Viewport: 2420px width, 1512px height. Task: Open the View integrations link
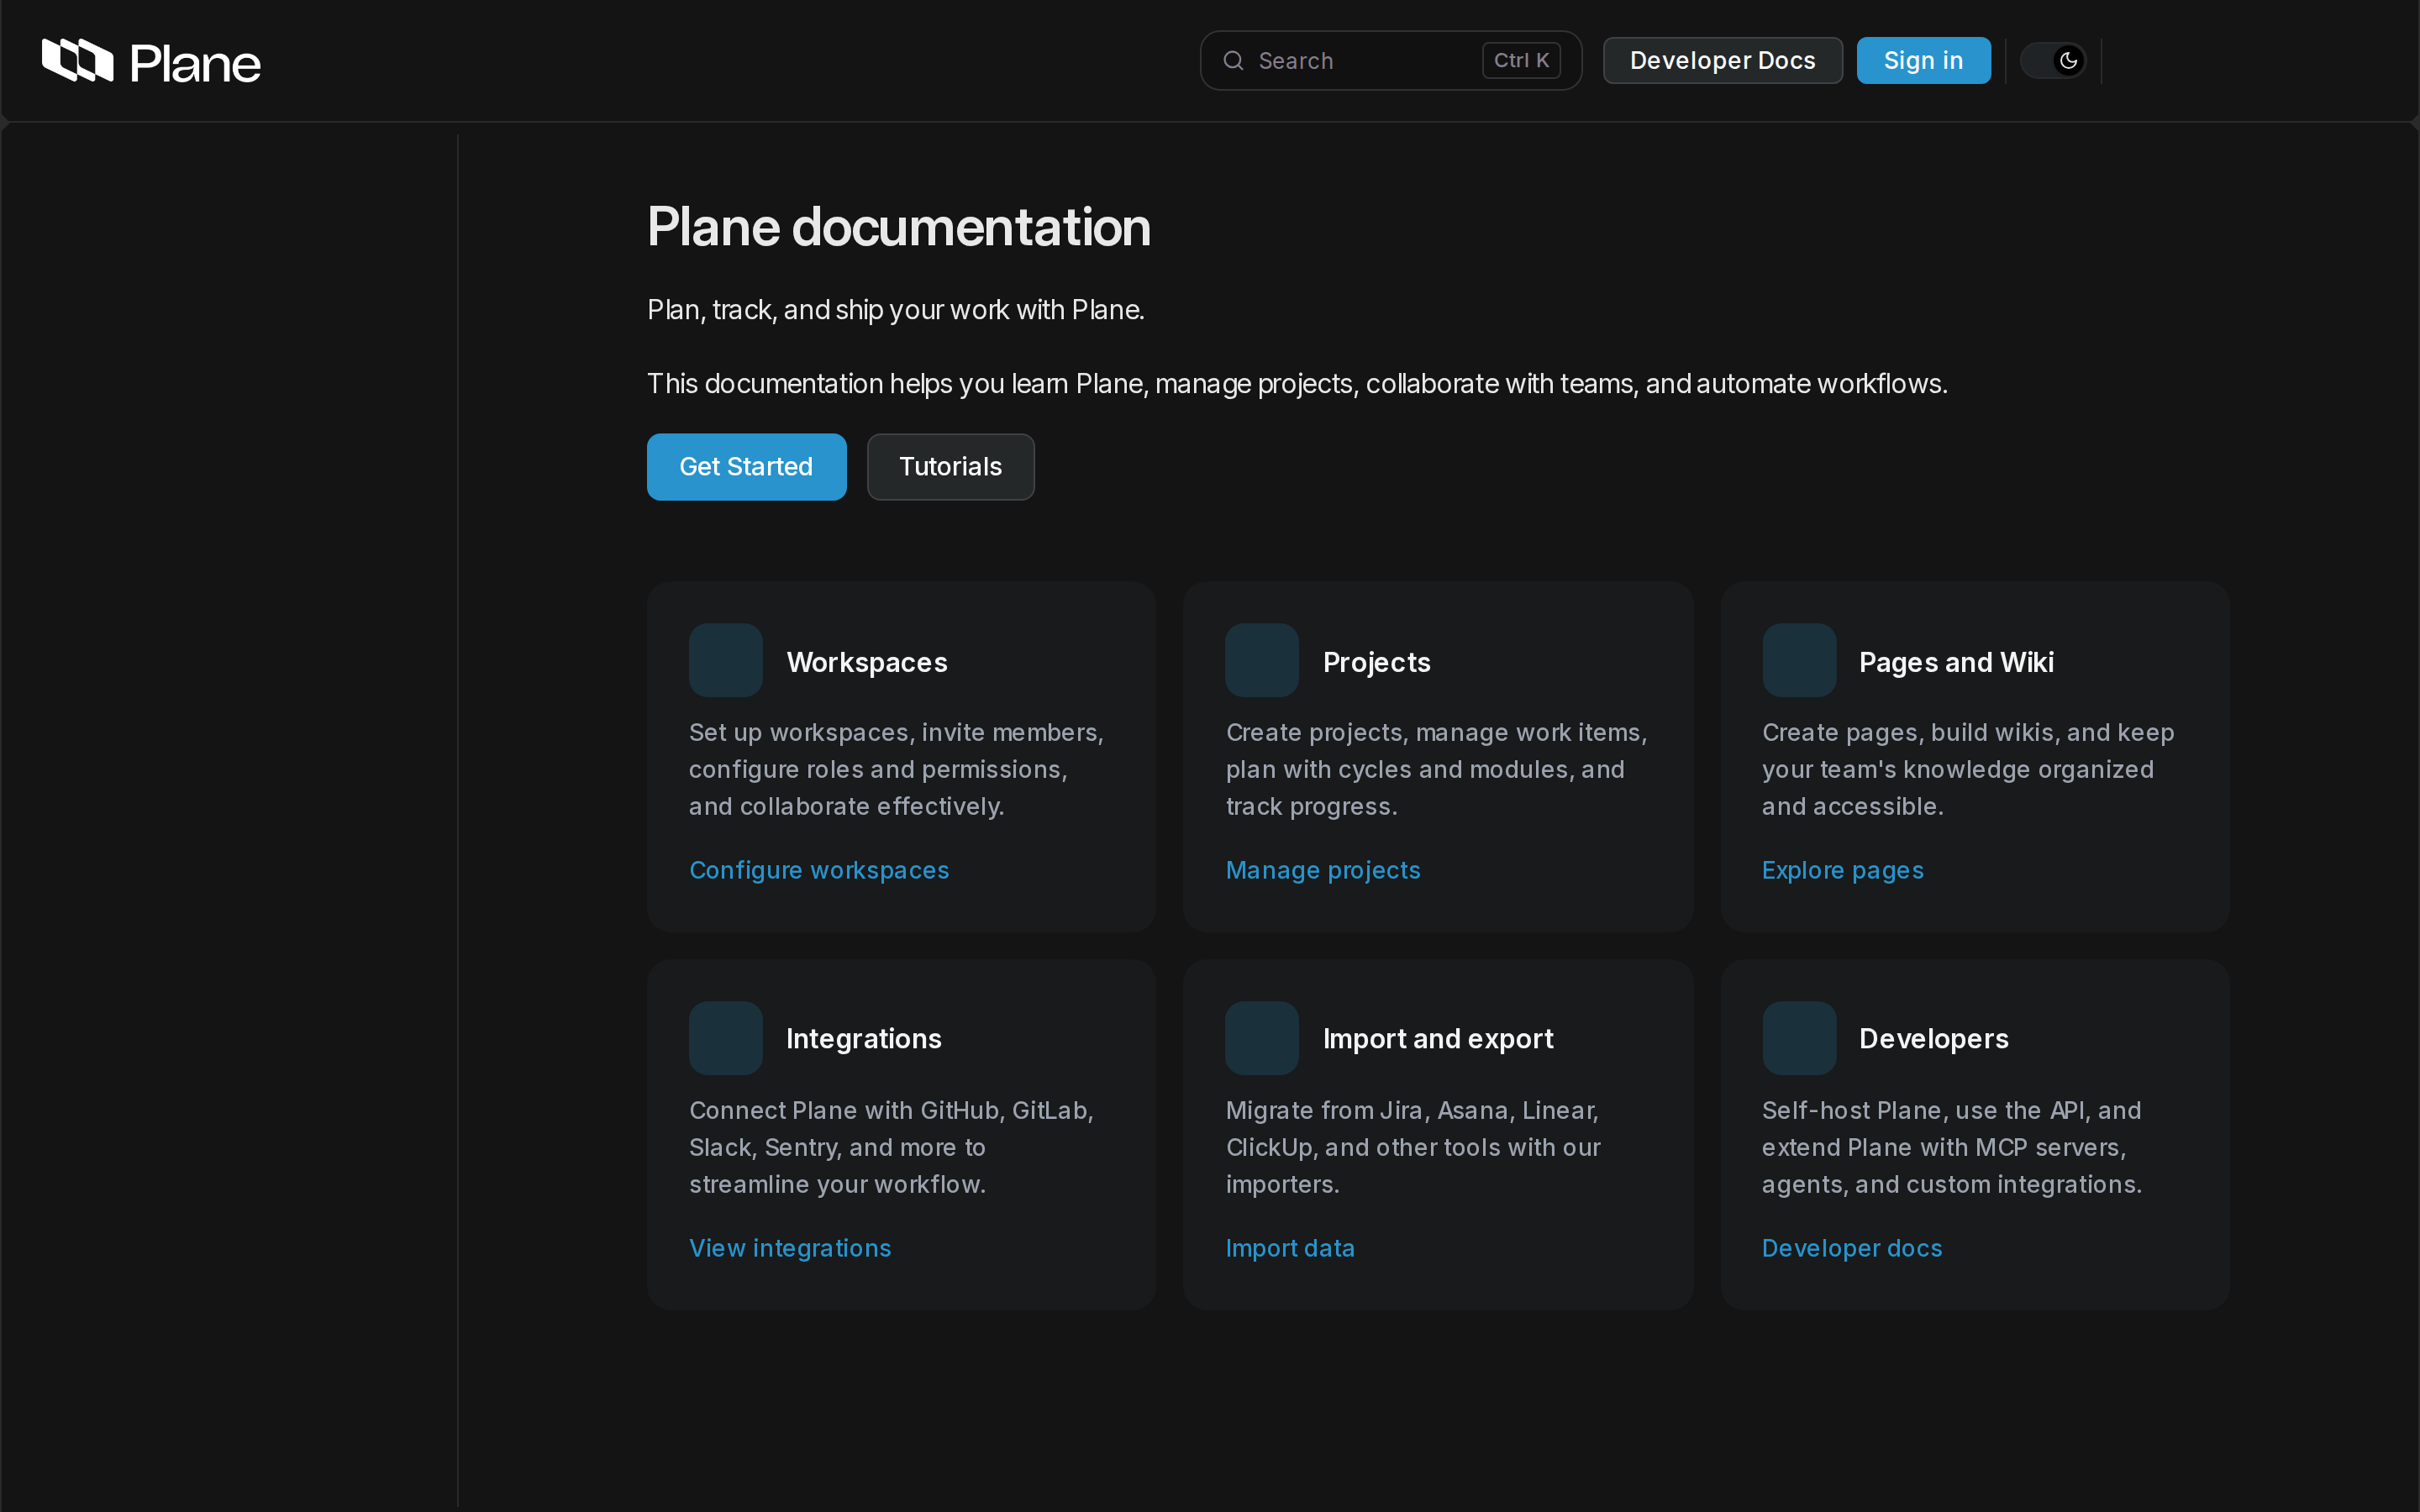click(790, 1248)
